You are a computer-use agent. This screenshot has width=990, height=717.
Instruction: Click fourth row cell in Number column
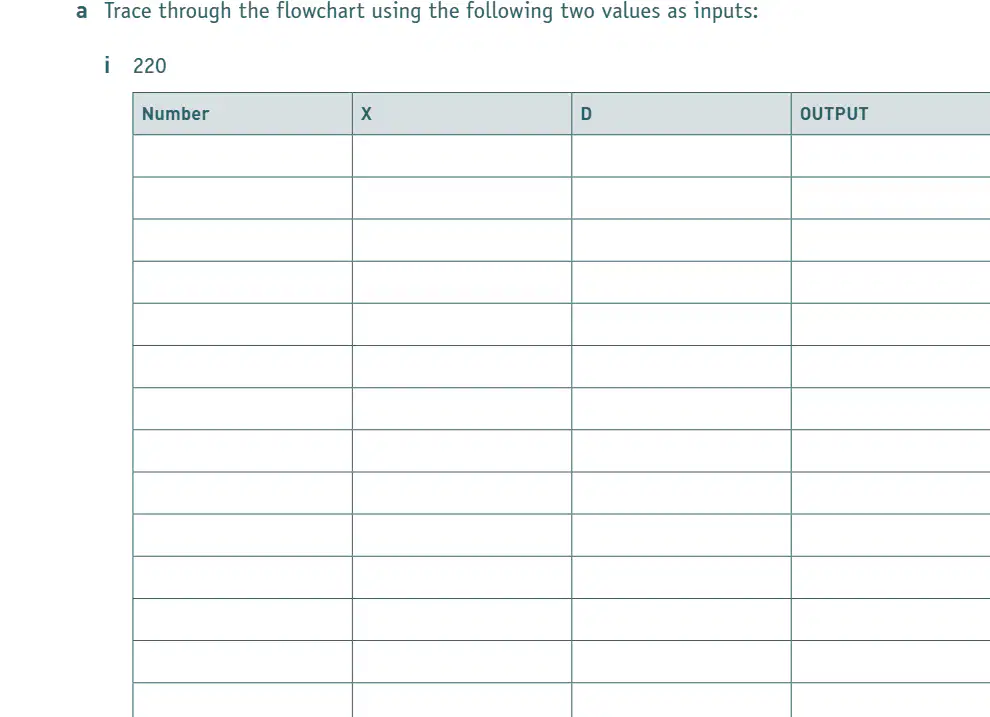pos(242,282)
